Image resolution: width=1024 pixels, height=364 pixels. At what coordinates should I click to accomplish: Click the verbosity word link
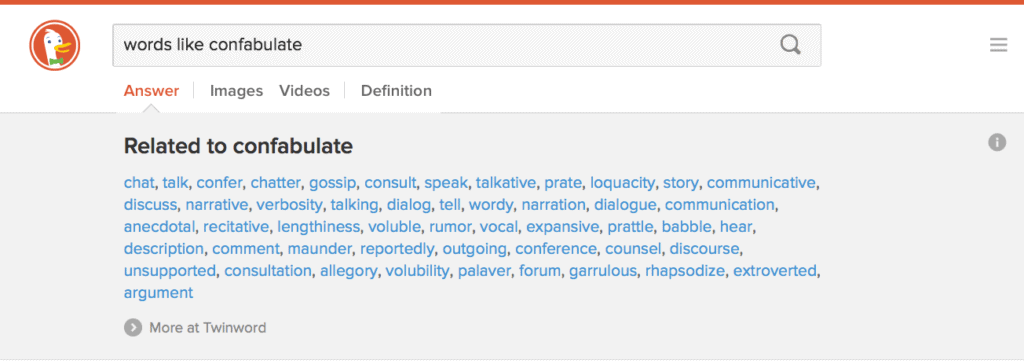pos(289,205)
